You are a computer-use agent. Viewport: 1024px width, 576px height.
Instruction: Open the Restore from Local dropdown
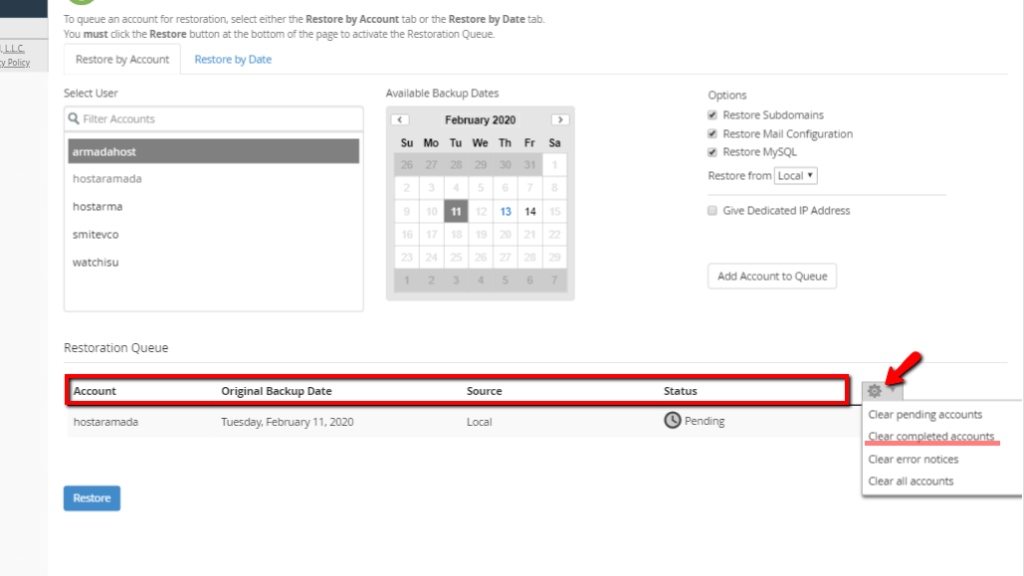[795, 176]
